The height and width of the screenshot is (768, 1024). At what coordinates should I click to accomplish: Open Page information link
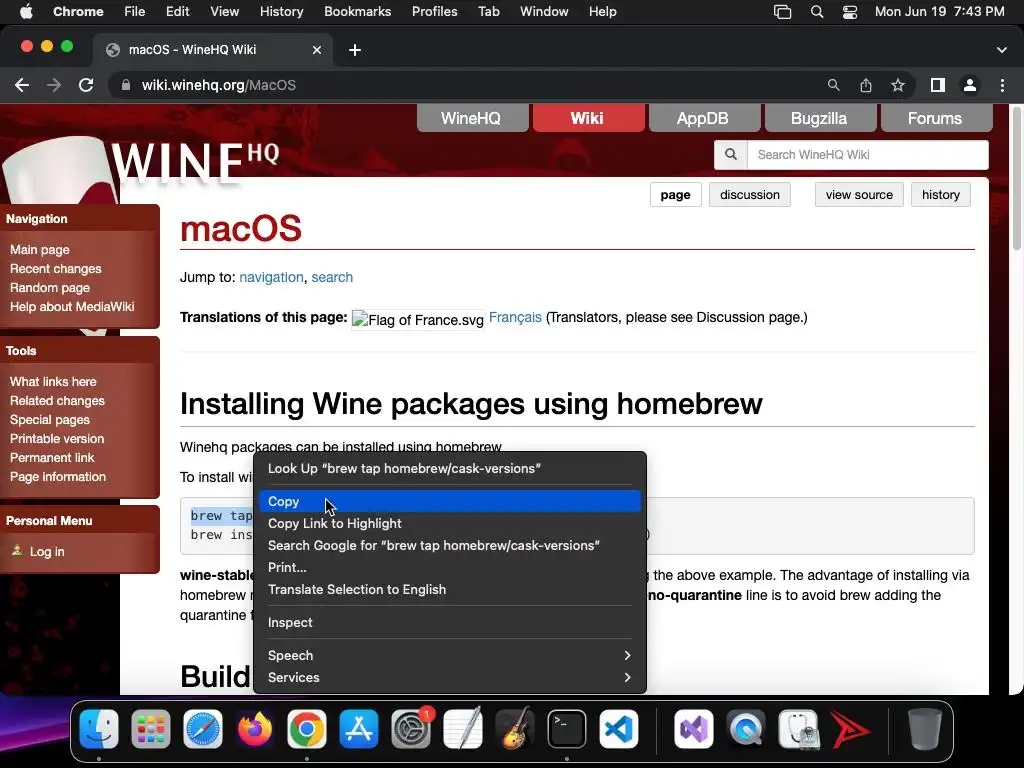(57, 477)
